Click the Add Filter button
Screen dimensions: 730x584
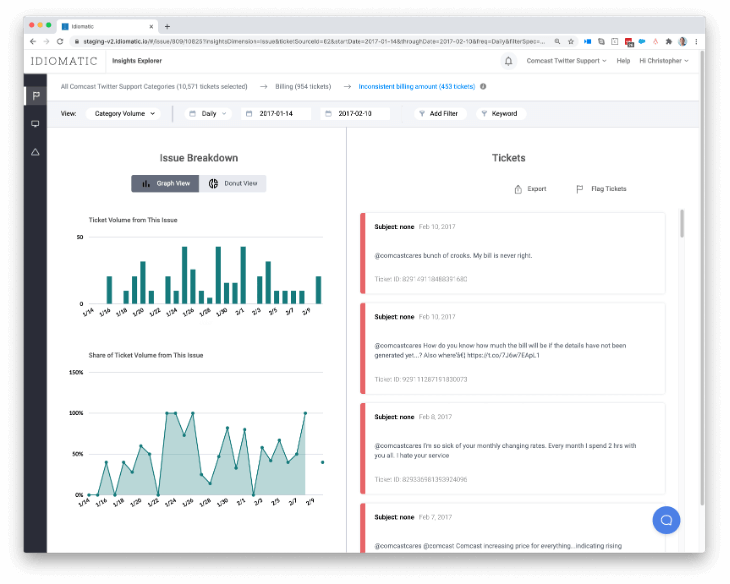[439, 114]
